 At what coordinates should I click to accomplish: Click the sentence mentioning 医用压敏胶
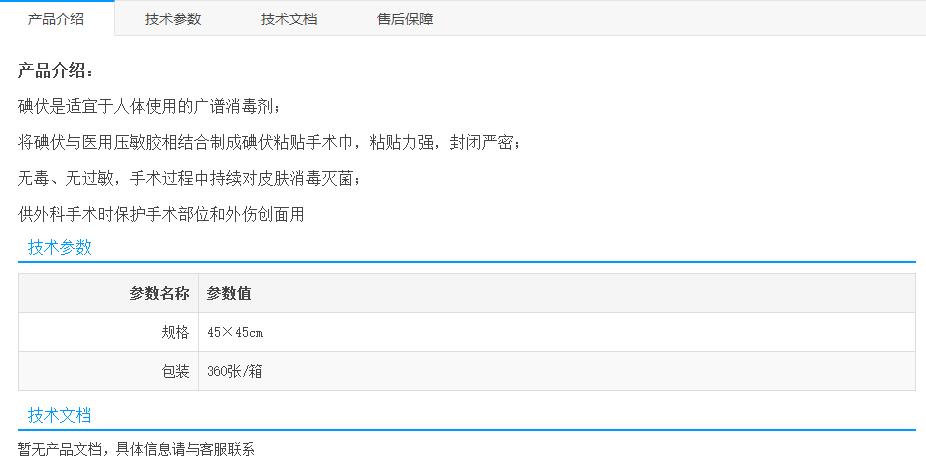click(x=270, y=142)
